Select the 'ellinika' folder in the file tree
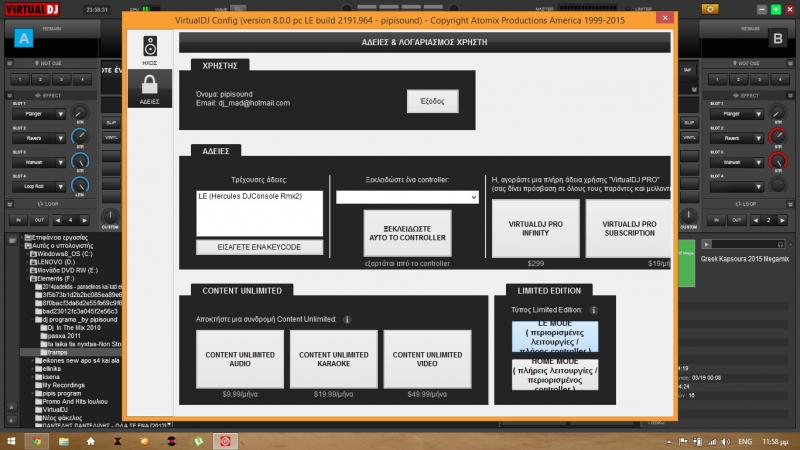 51,369
